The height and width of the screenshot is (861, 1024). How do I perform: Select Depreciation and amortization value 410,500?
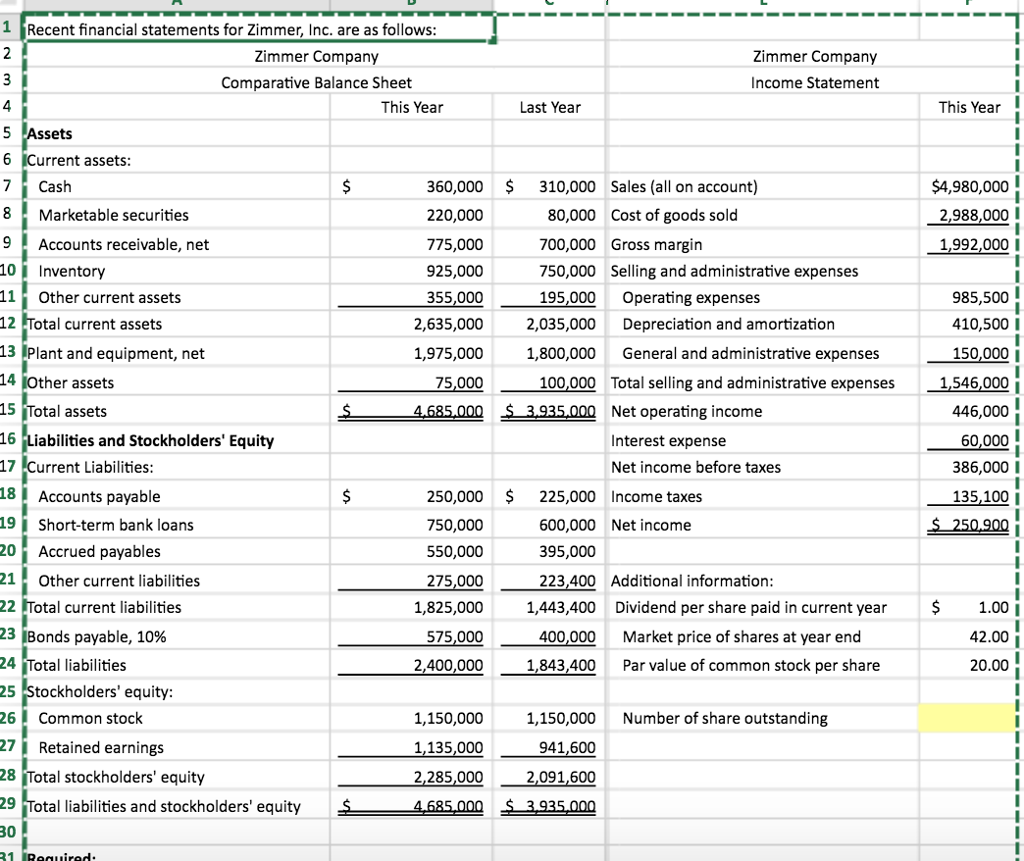[x=980, y=324]
